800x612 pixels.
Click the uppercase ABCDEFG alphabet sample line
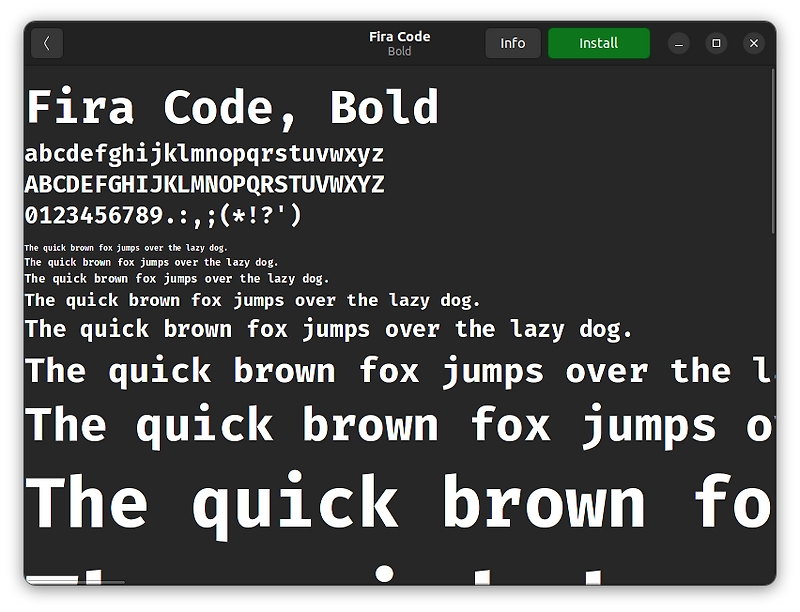pos(204,184)
